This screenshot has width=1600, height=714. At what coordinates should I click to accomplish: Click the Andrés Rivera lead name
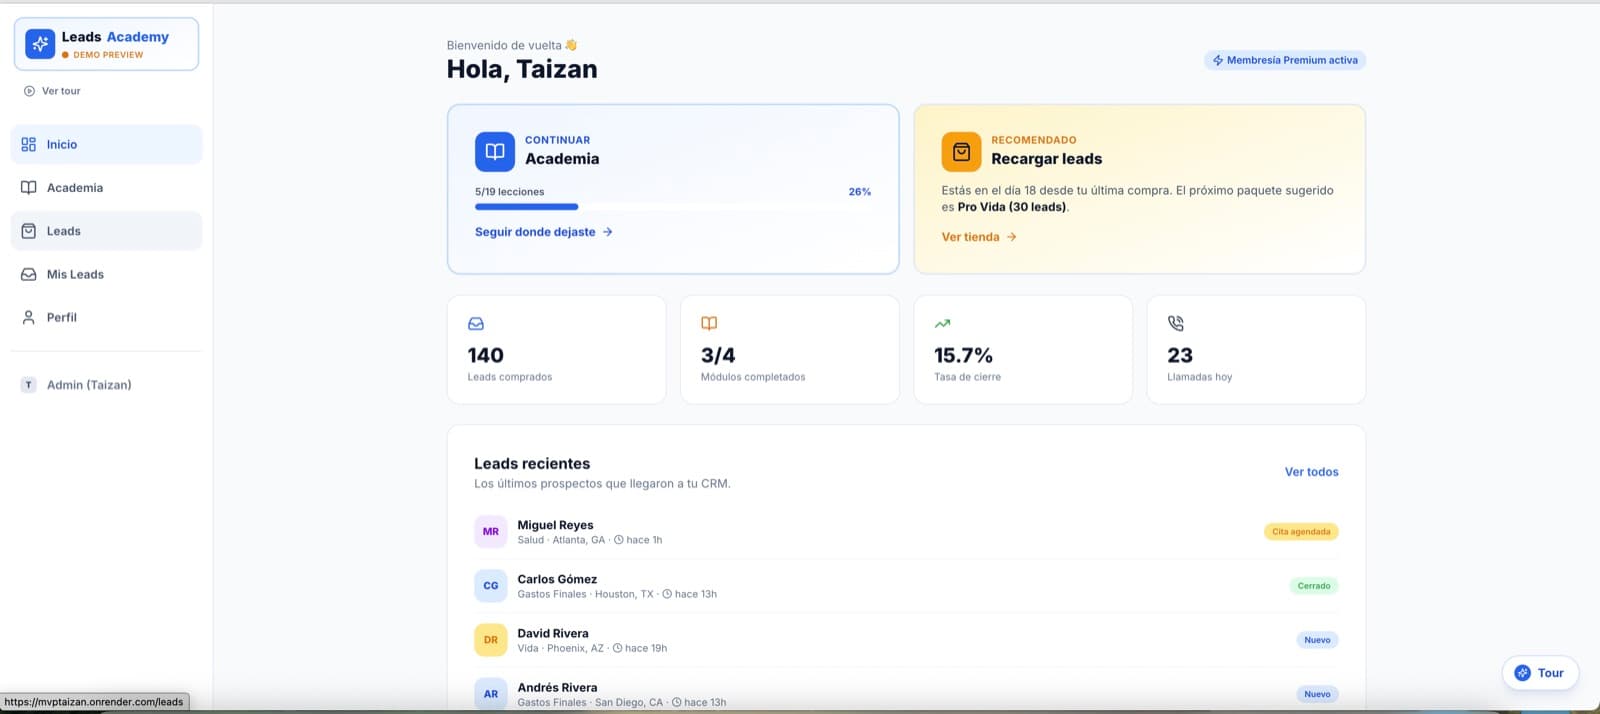click(557, 687)
